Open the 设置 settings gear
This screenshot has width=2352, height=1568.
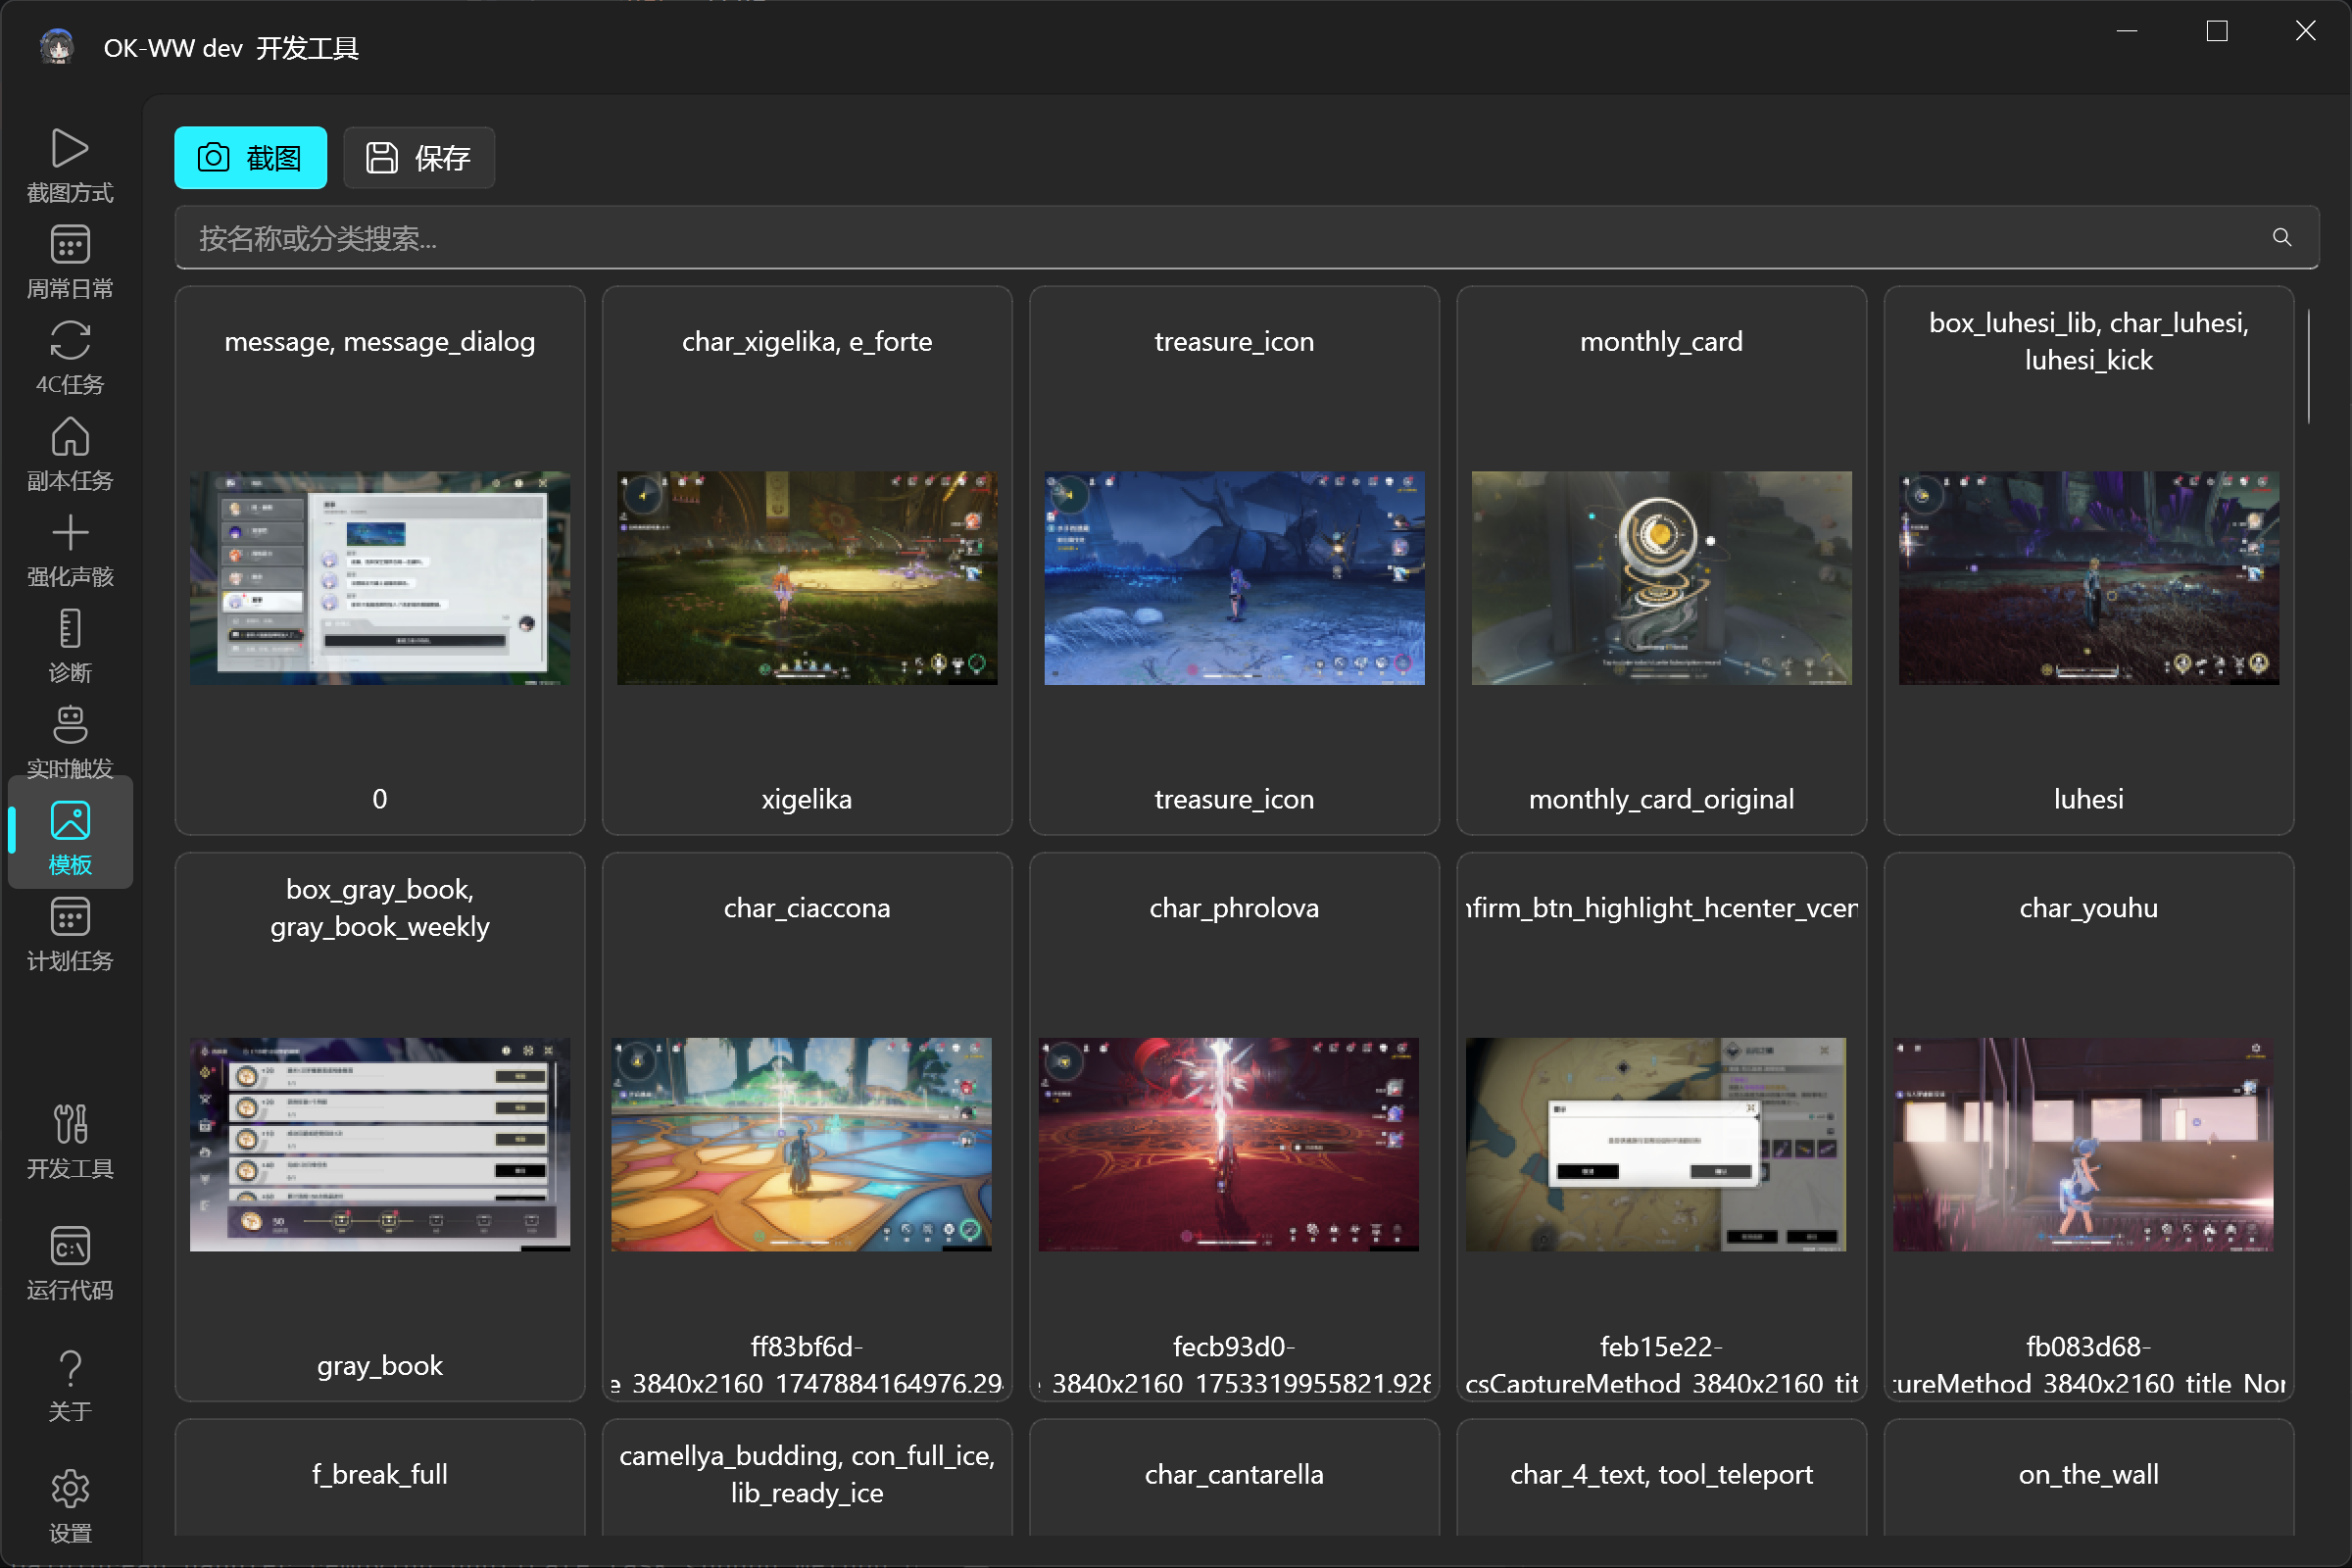tap(70, 1490)
